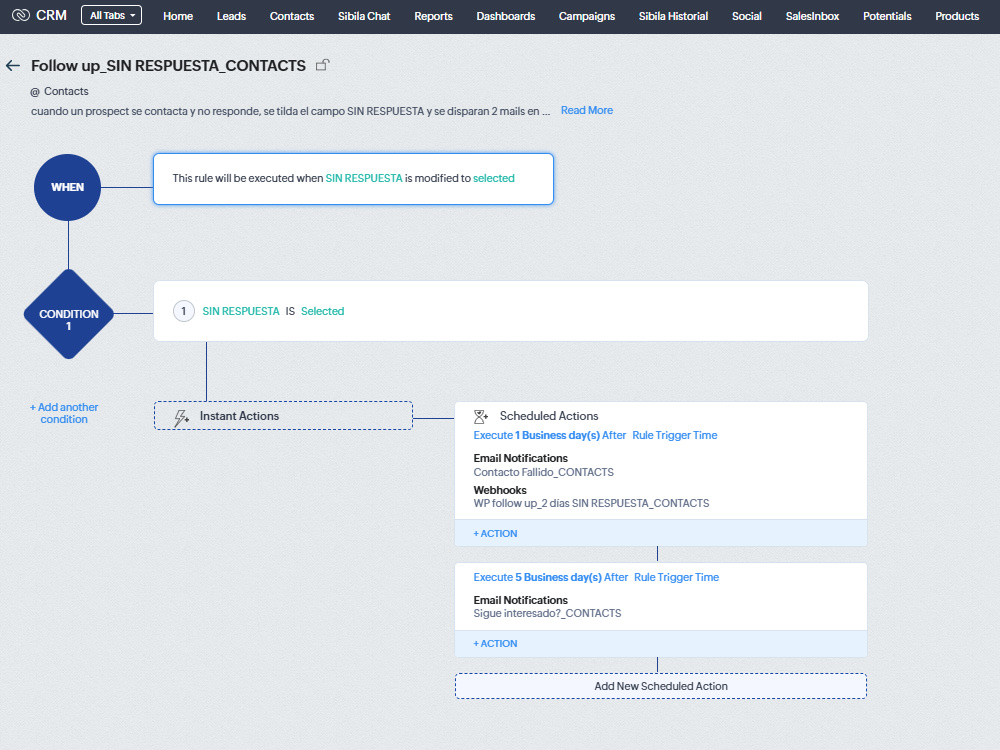Open the Campaigns tab
1000x750 pixels.
pos(587,16)
